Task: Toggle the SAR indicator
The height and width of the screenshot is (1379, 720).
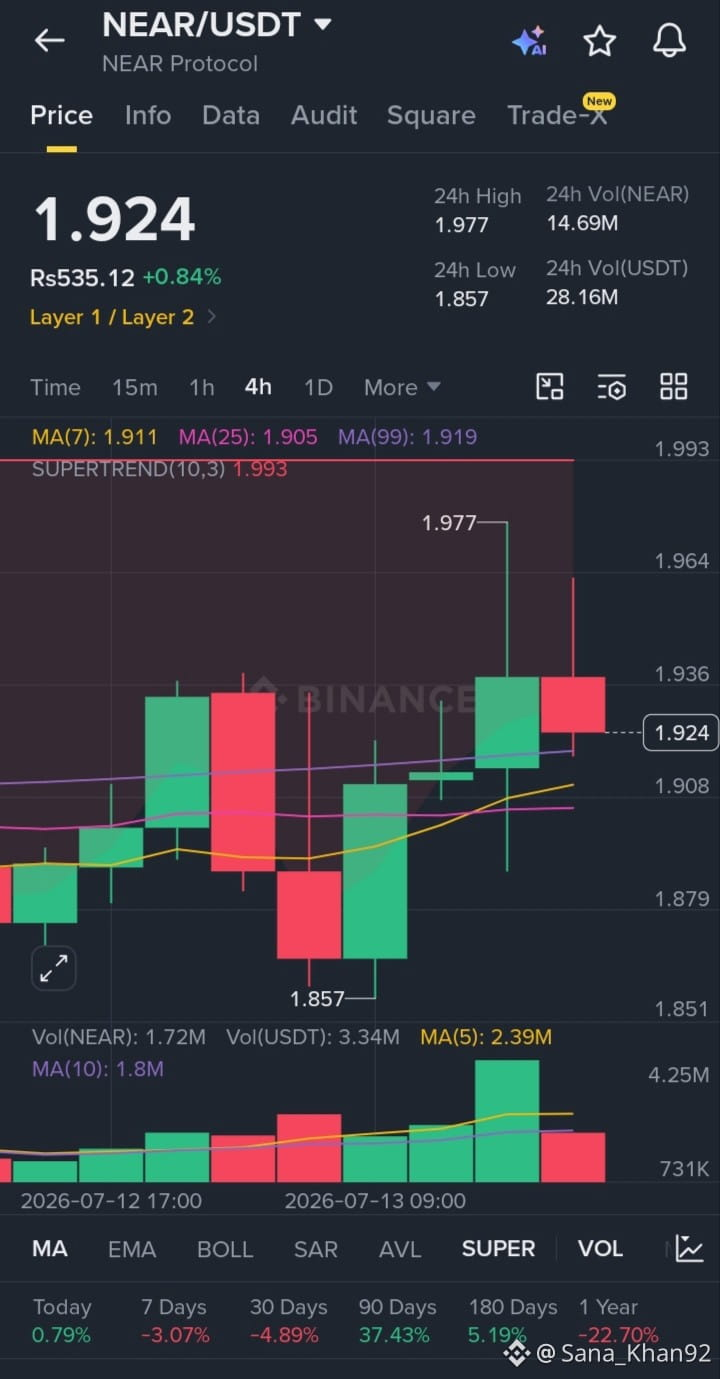Action: click(x=316, y=1248)
